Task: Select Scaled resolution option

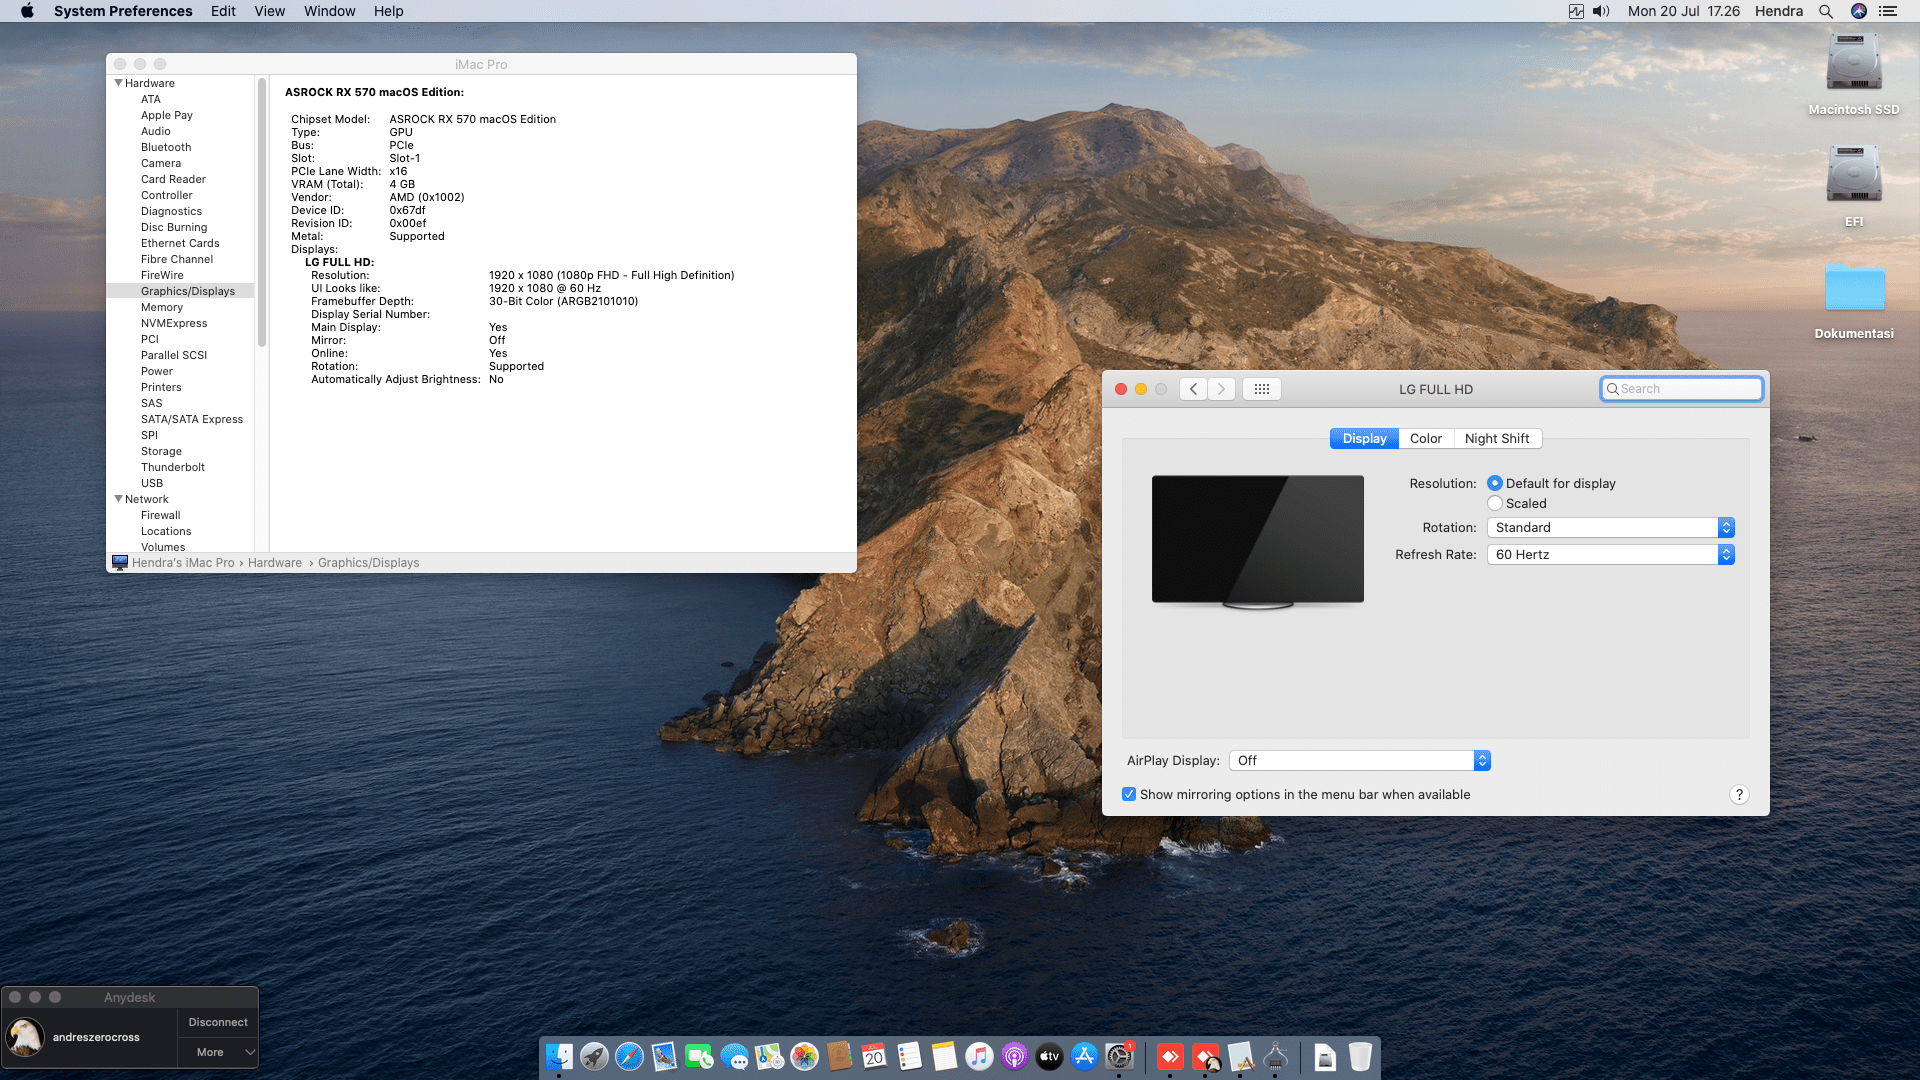Action: pyautogui.click(x=1495, y=503)
